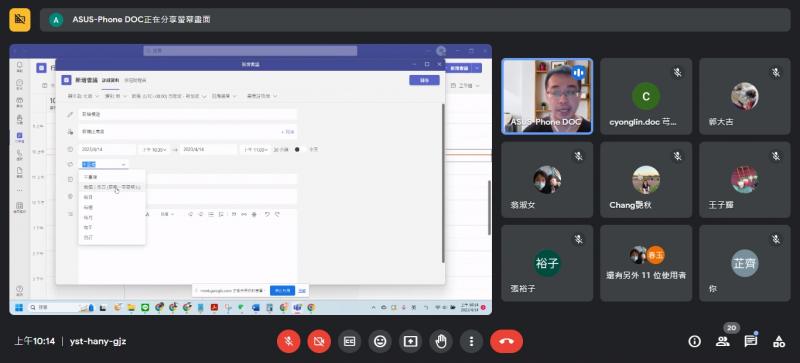Select the 郭大吉 participant tile
Viewport: 800px width, 363px height.
click(744, 96)
